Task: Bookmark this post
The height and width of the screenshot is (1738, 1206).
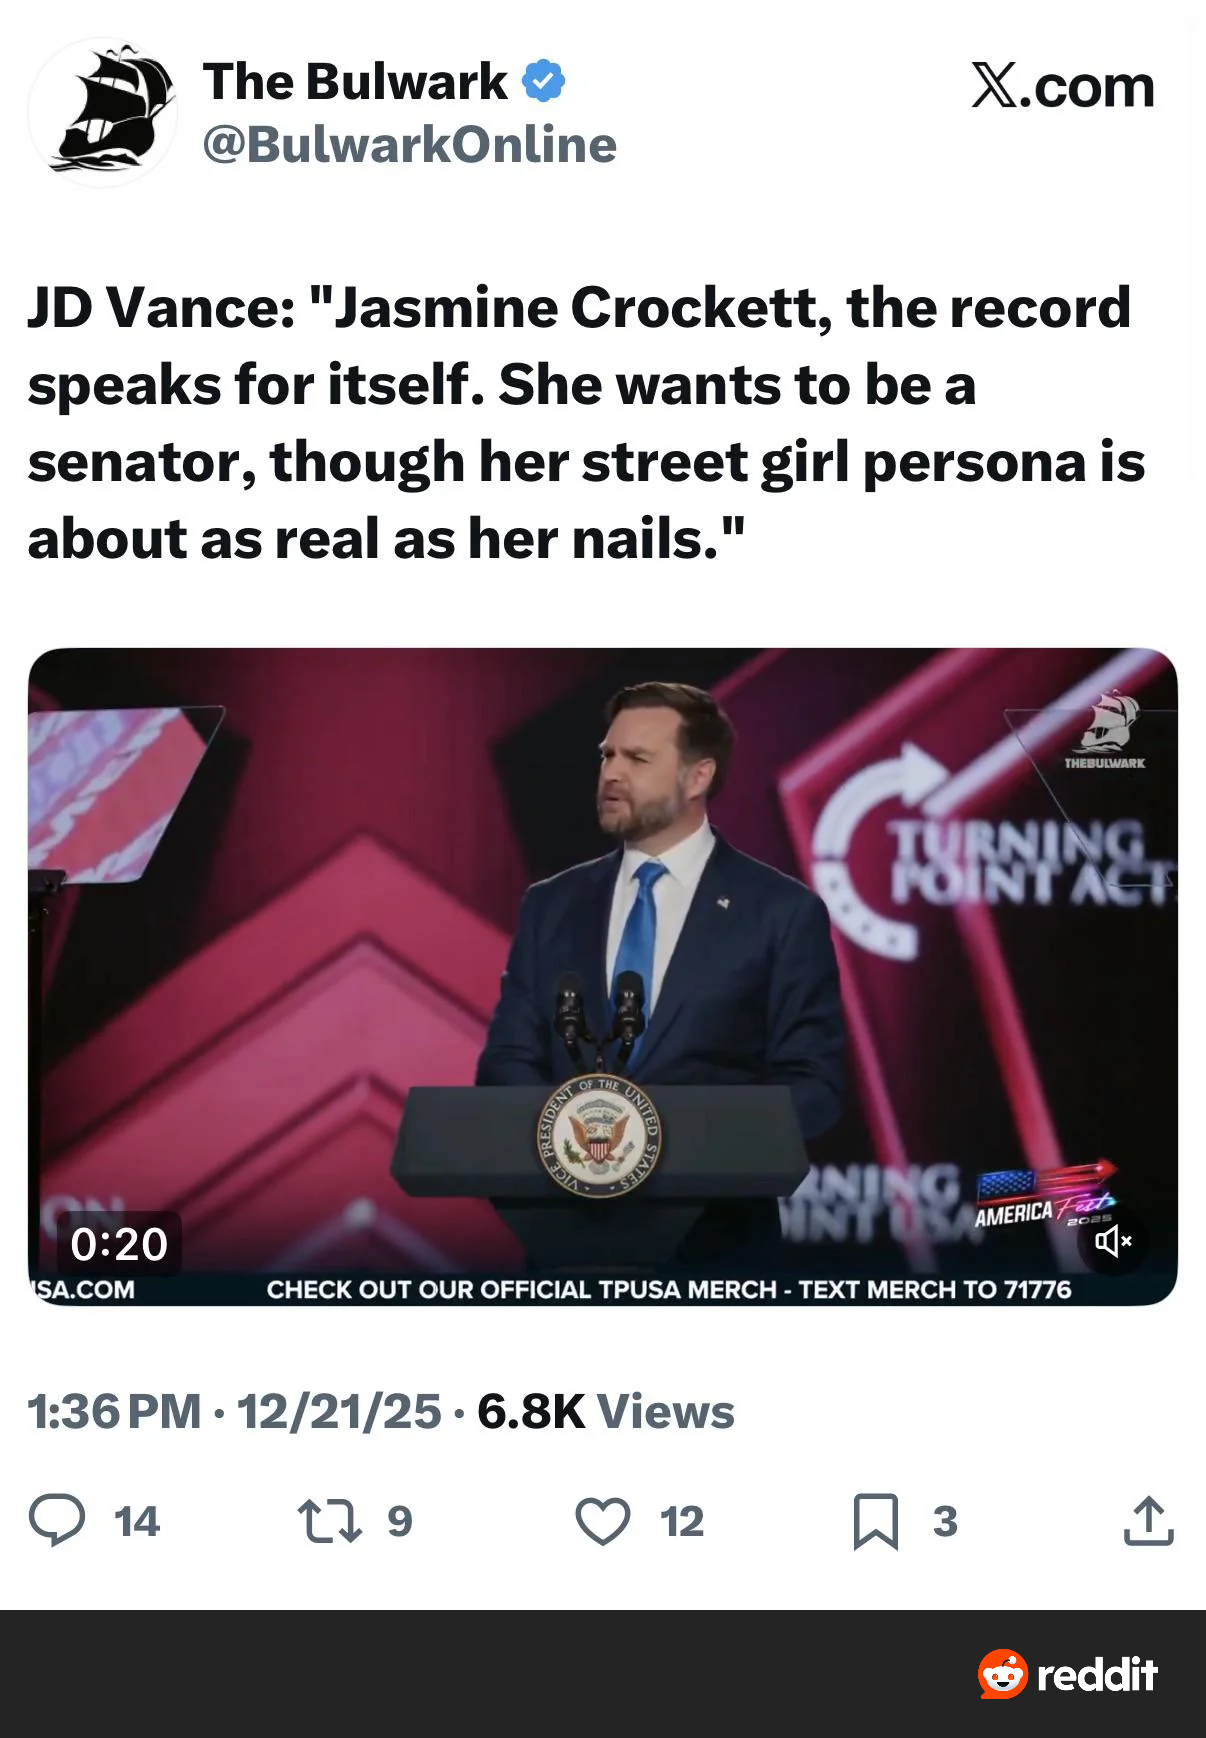Action: [x=875, y=1521]
